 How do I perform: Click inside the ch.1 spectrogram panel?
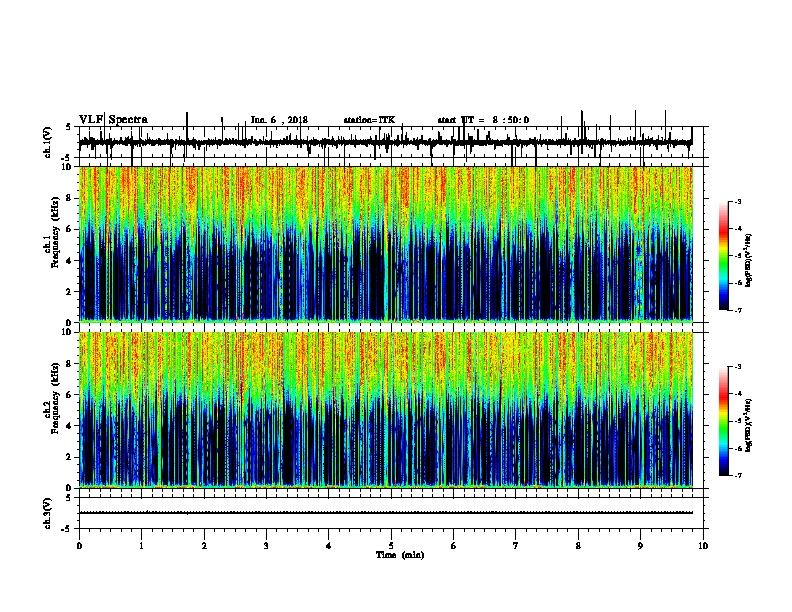pyautogui.click(x=386, y=244)
